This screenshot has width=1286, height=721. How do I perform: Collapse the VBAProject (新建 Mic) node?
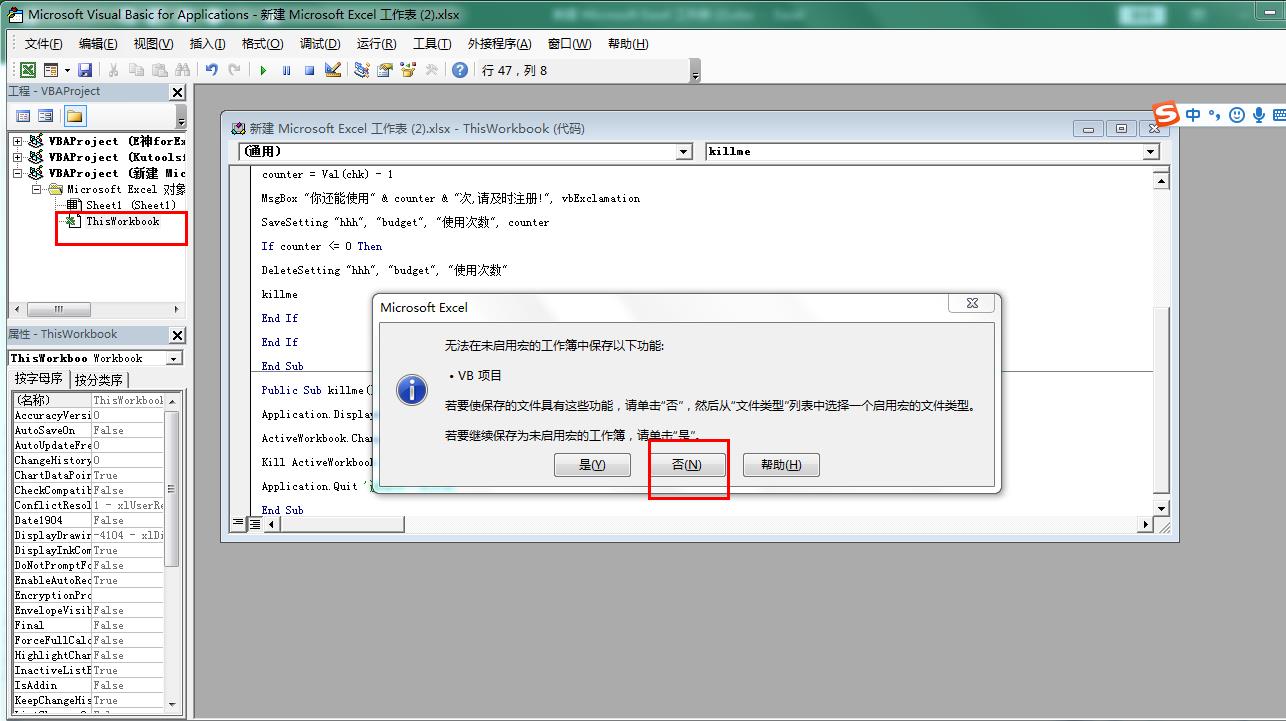pos(17,173)
